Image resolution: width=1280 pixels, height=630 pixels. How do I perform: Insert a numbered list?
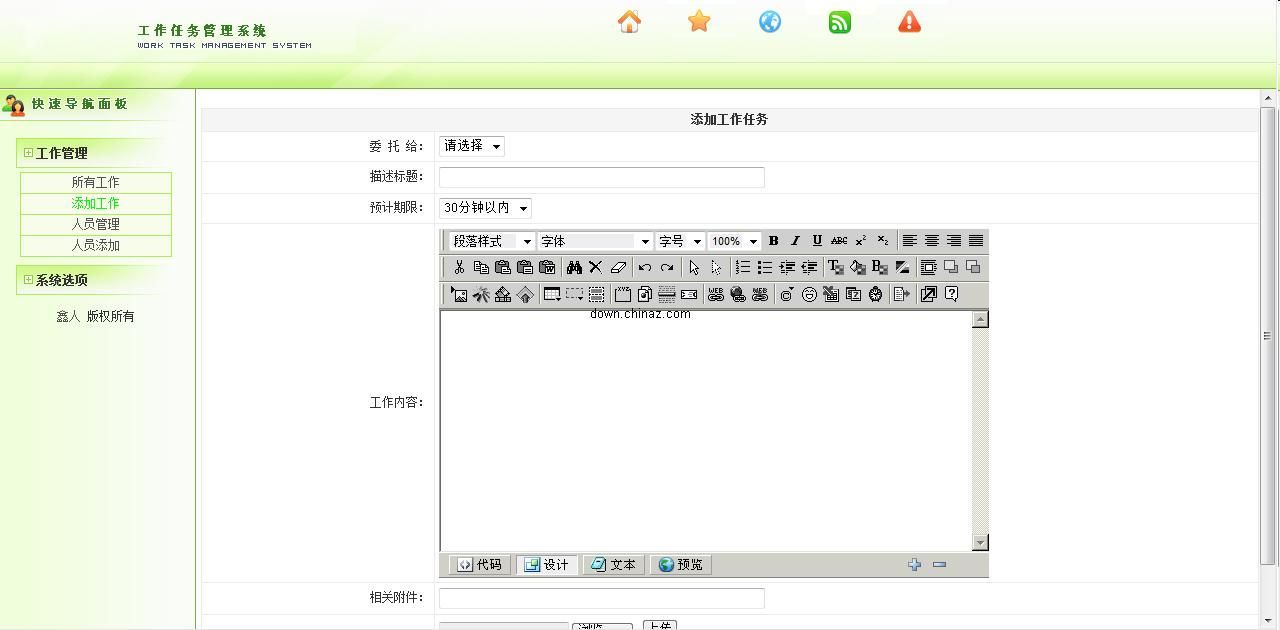[742, 267]
